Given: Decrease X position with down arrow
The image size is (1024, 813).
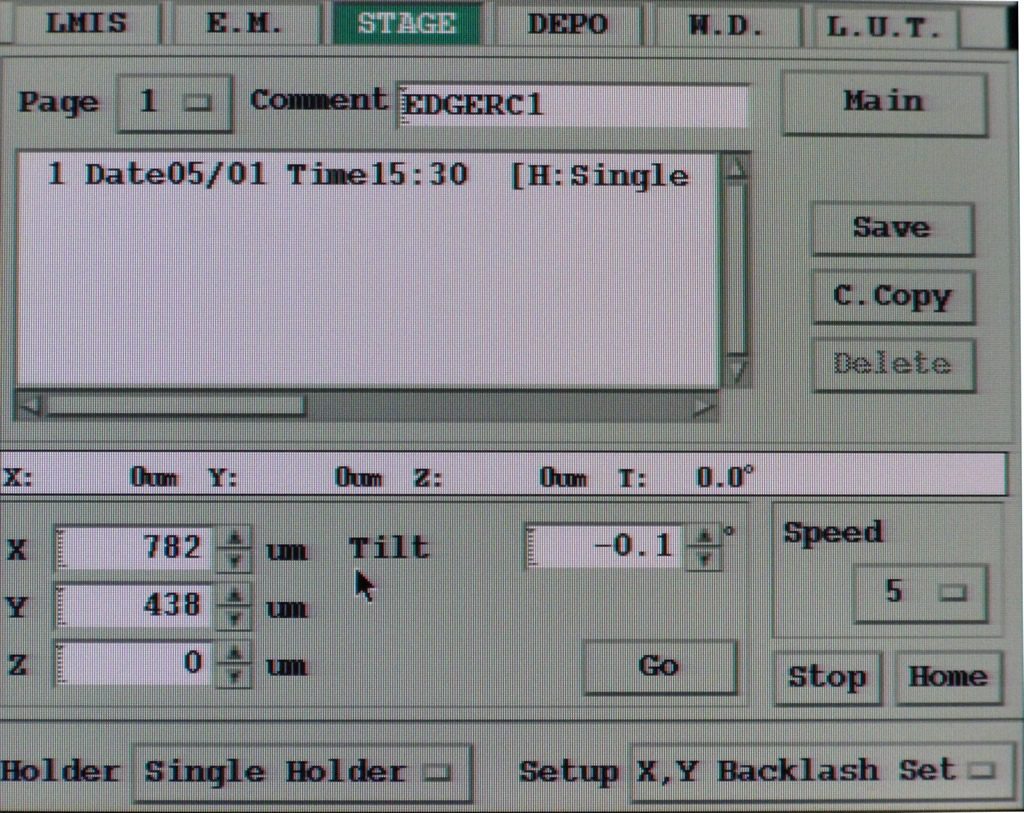Looking at the screenshot, I should click(235, 559).
